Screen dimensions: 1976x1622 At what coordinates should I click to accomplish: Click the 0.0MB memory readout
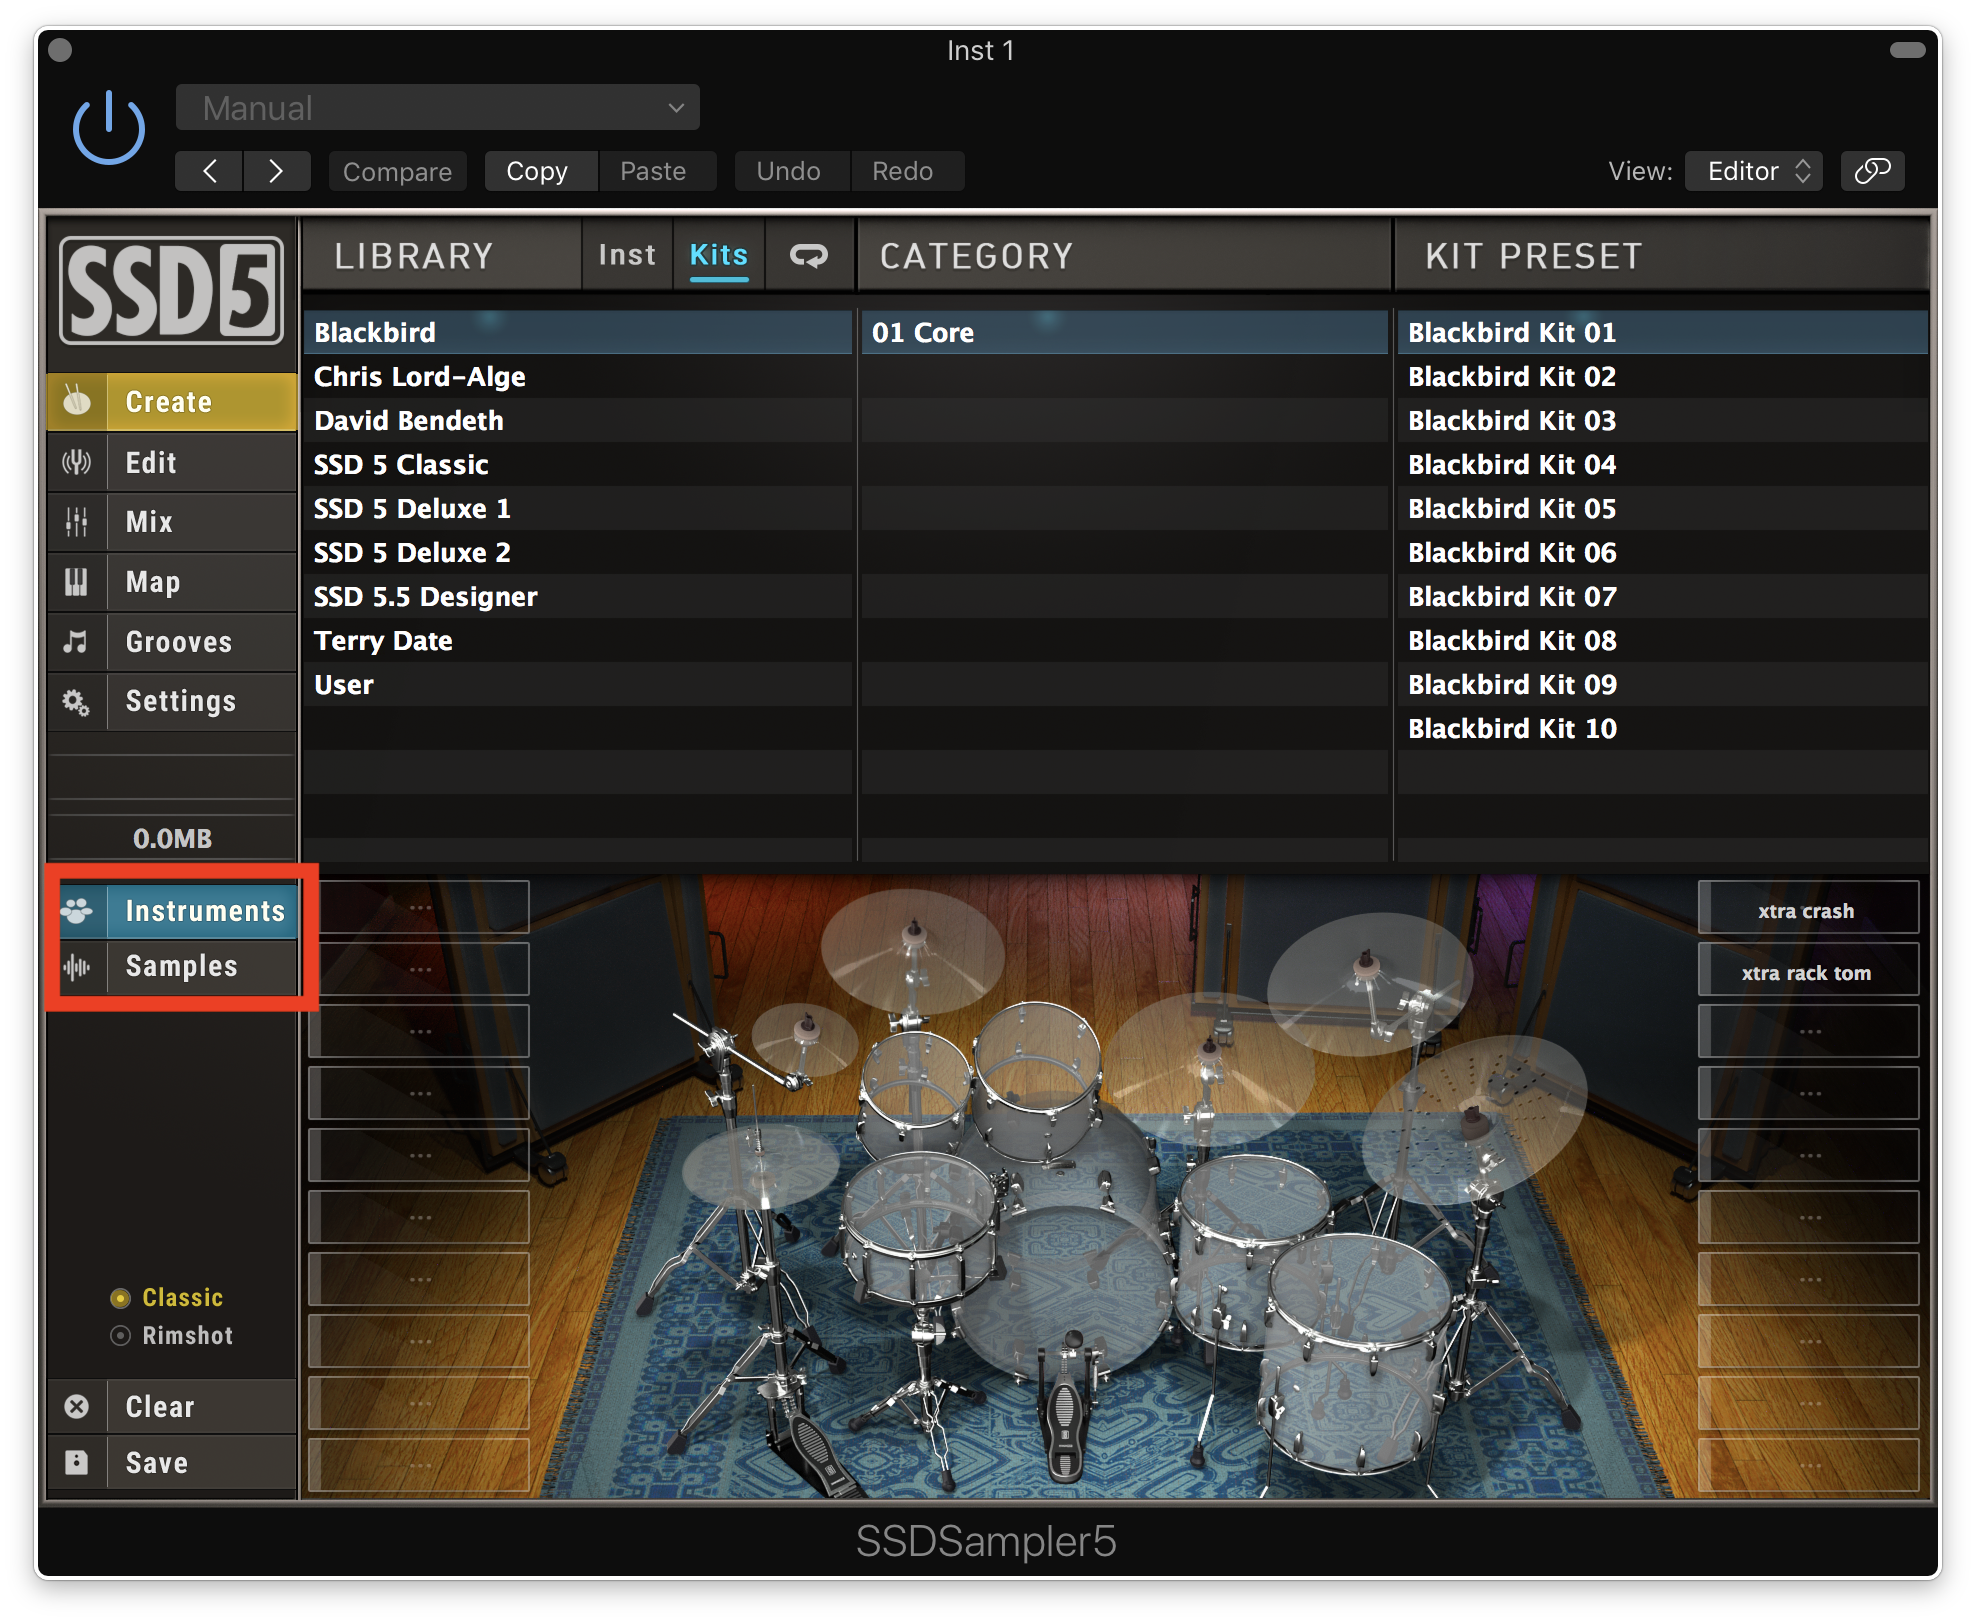coord(172,838)
